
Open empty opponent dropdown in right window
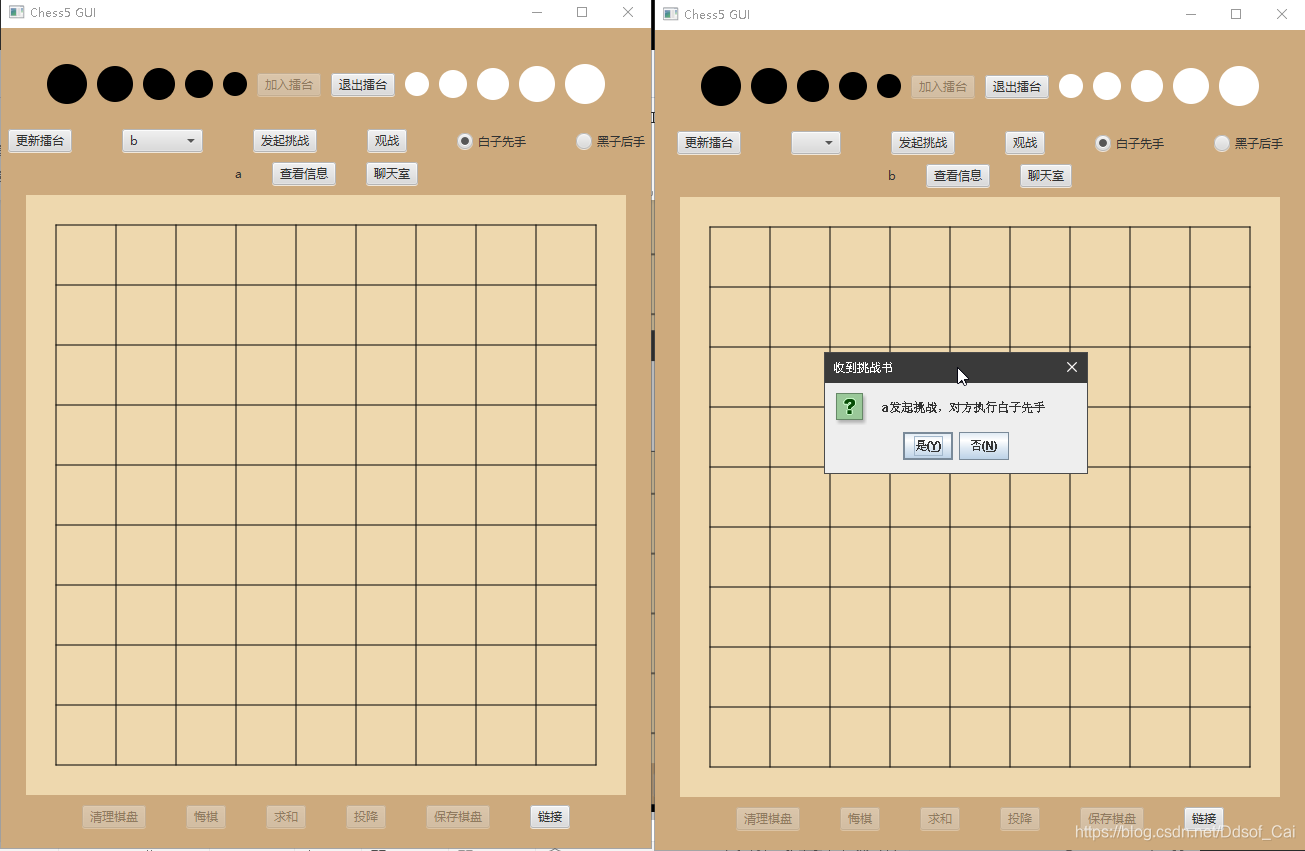pyautogui.click(x=816, y=143)
